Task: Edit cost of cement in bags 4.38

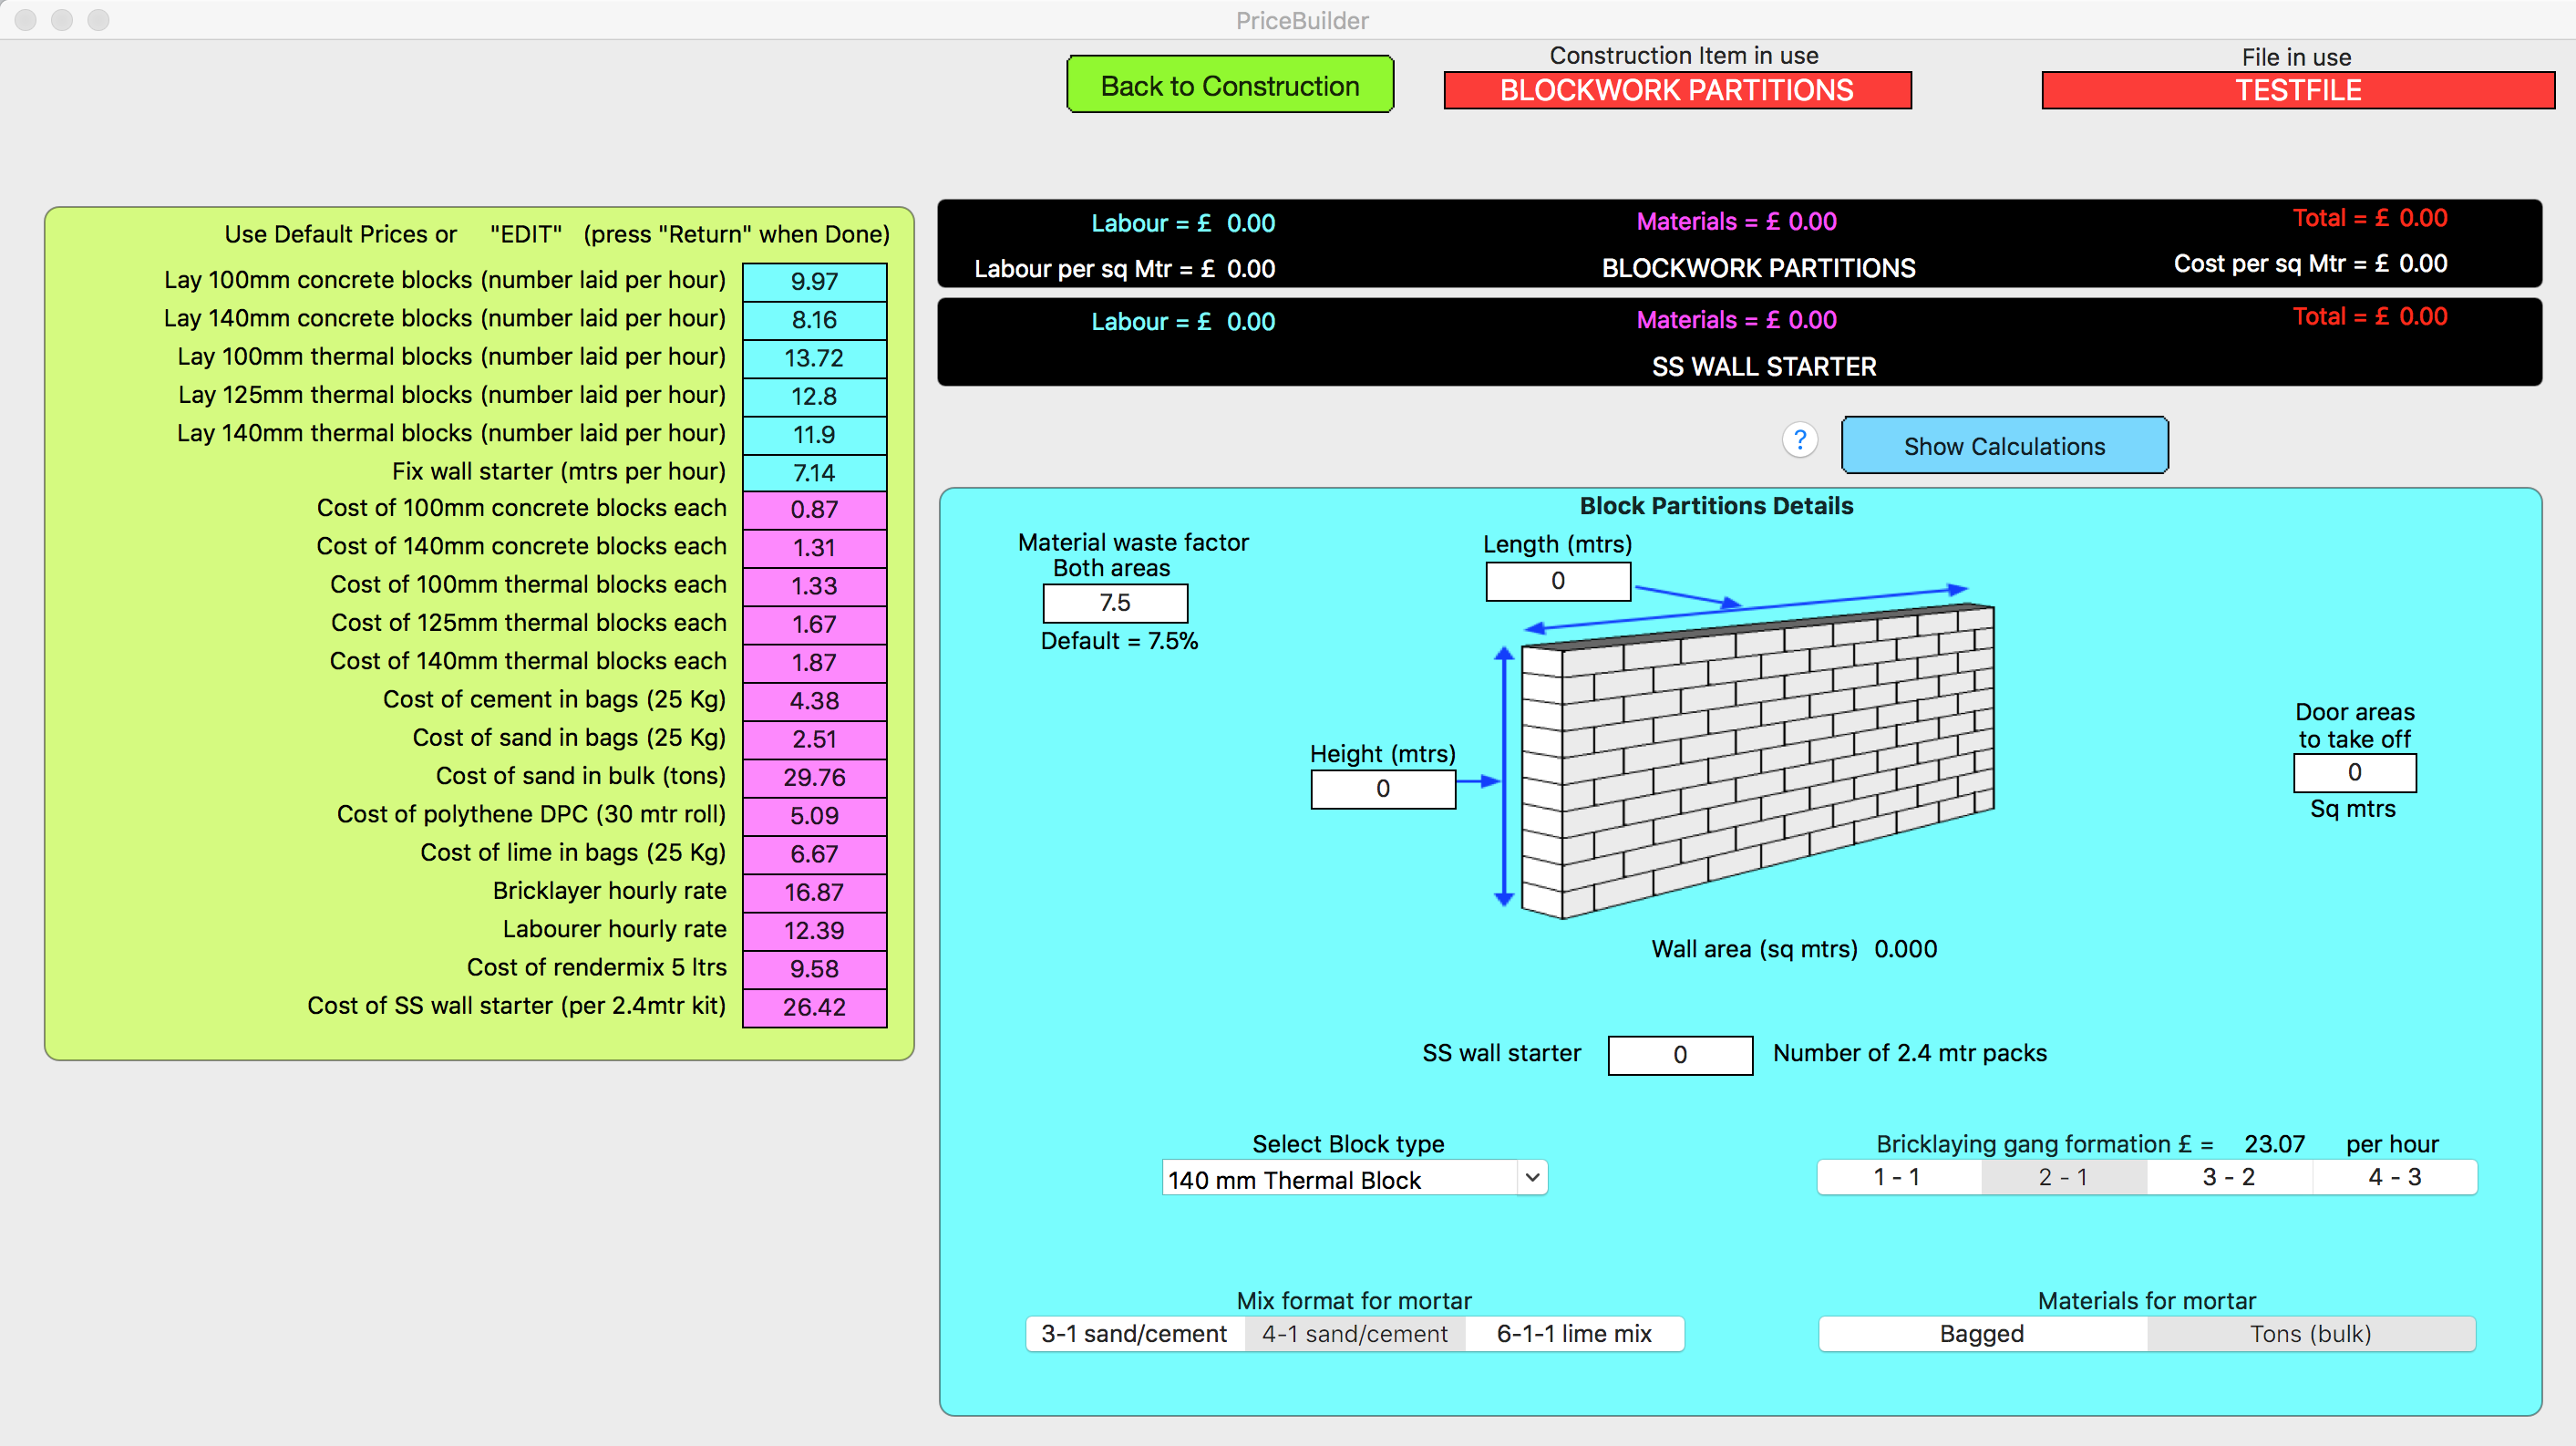Action: pos(814,701)
